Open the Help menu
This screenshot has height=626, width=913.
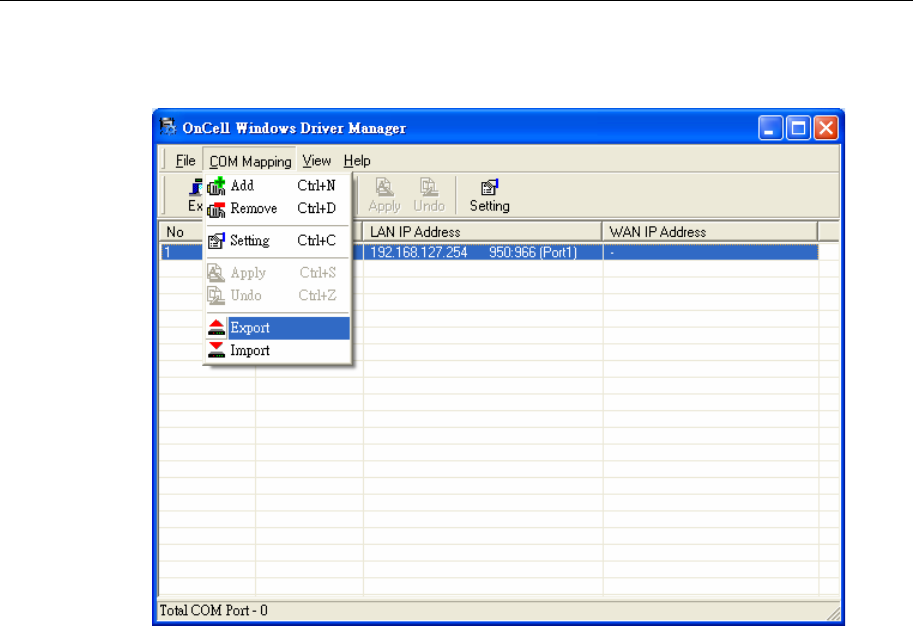click(x=357, y=161)
